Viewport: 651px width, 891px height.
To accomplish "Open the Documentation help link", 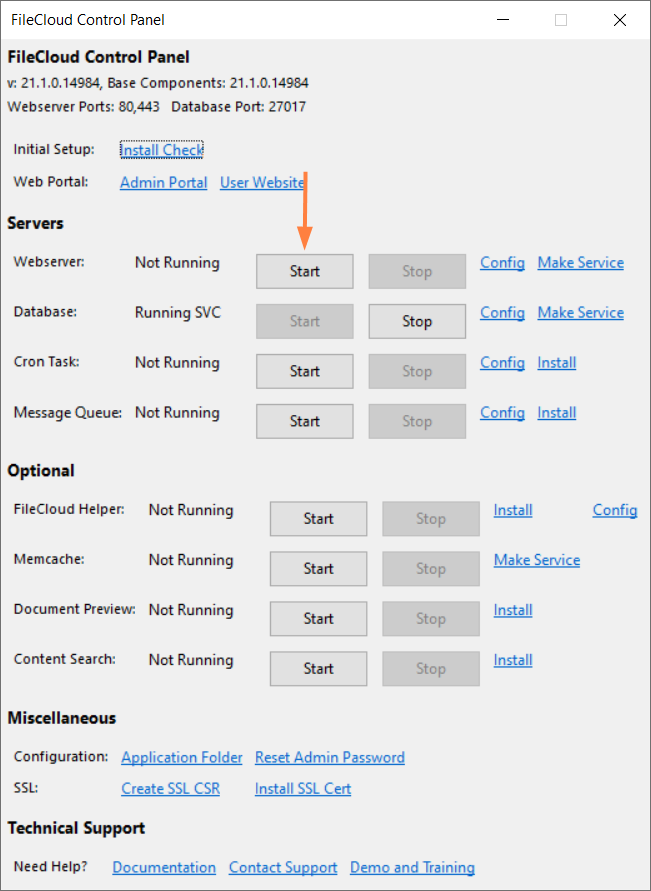I will [x=164, y=867].
